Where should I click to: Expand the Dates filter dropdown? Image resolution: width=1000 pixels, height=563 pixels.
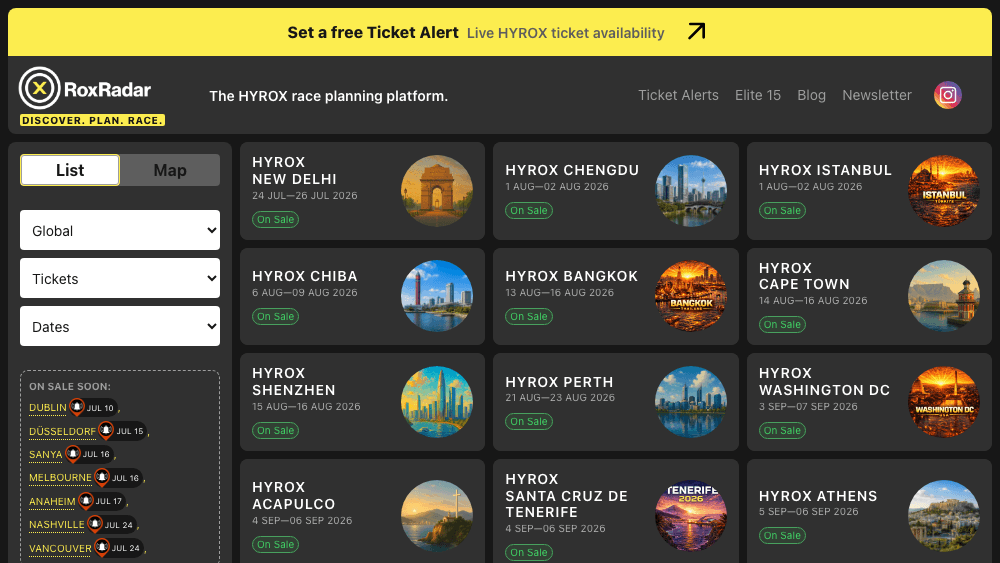click(120, 326)
